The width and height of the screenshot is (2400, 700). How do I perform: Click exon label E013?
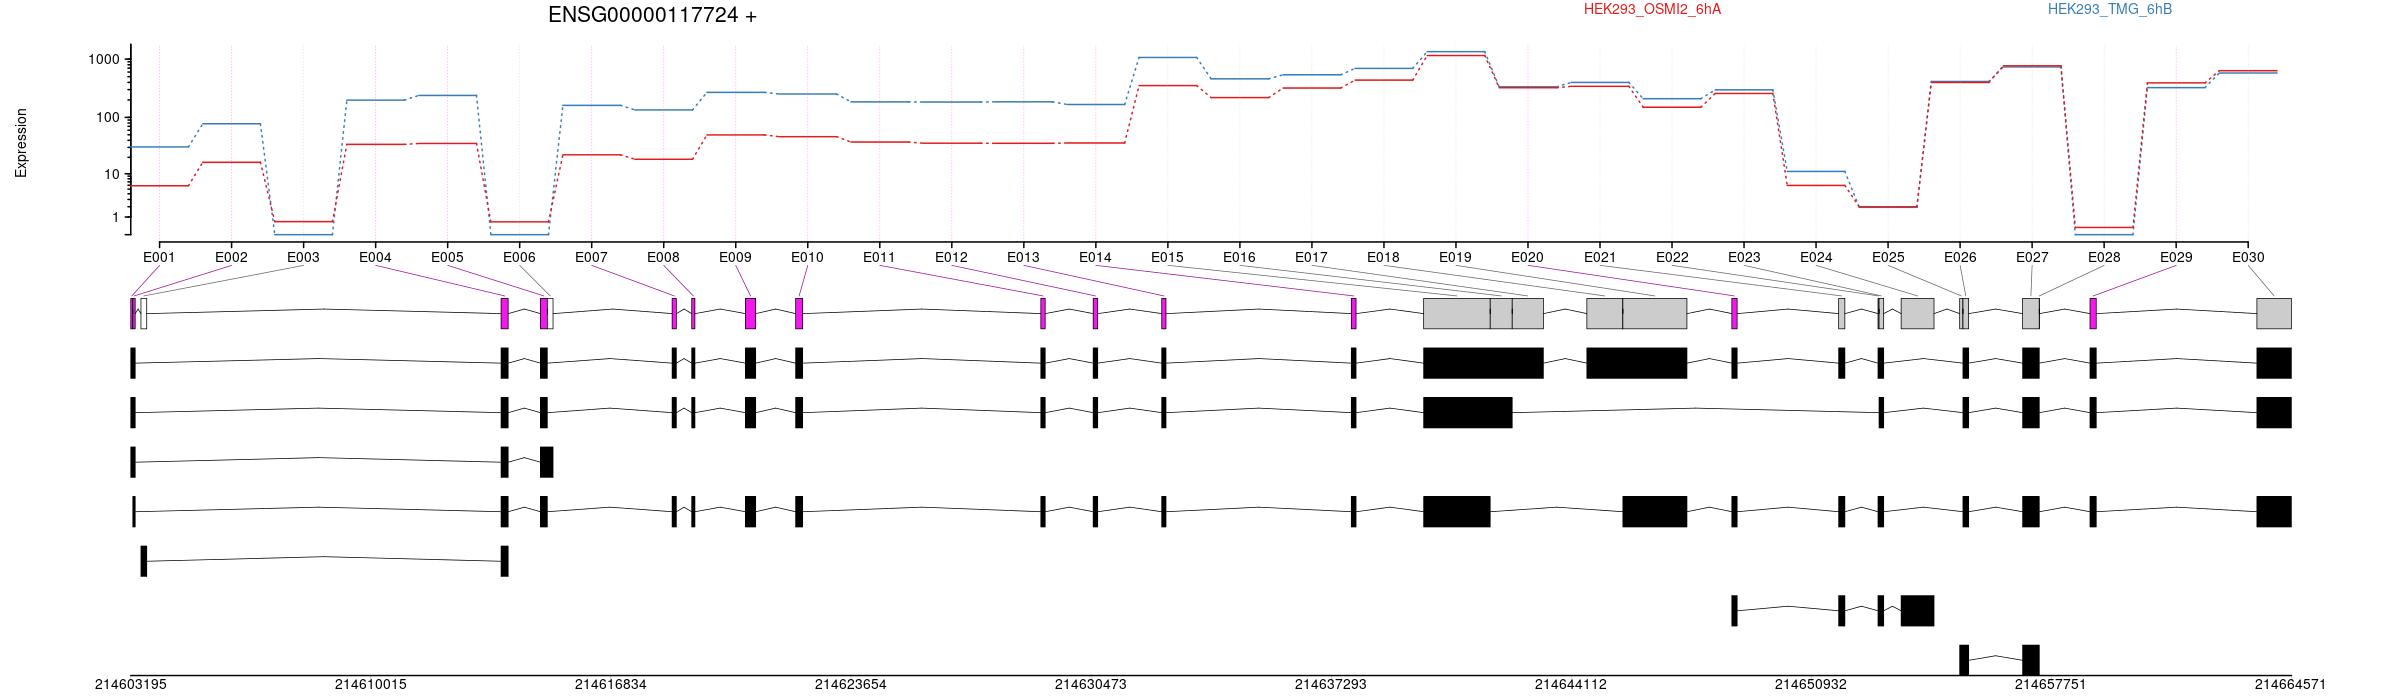[x=1023, y=257]
